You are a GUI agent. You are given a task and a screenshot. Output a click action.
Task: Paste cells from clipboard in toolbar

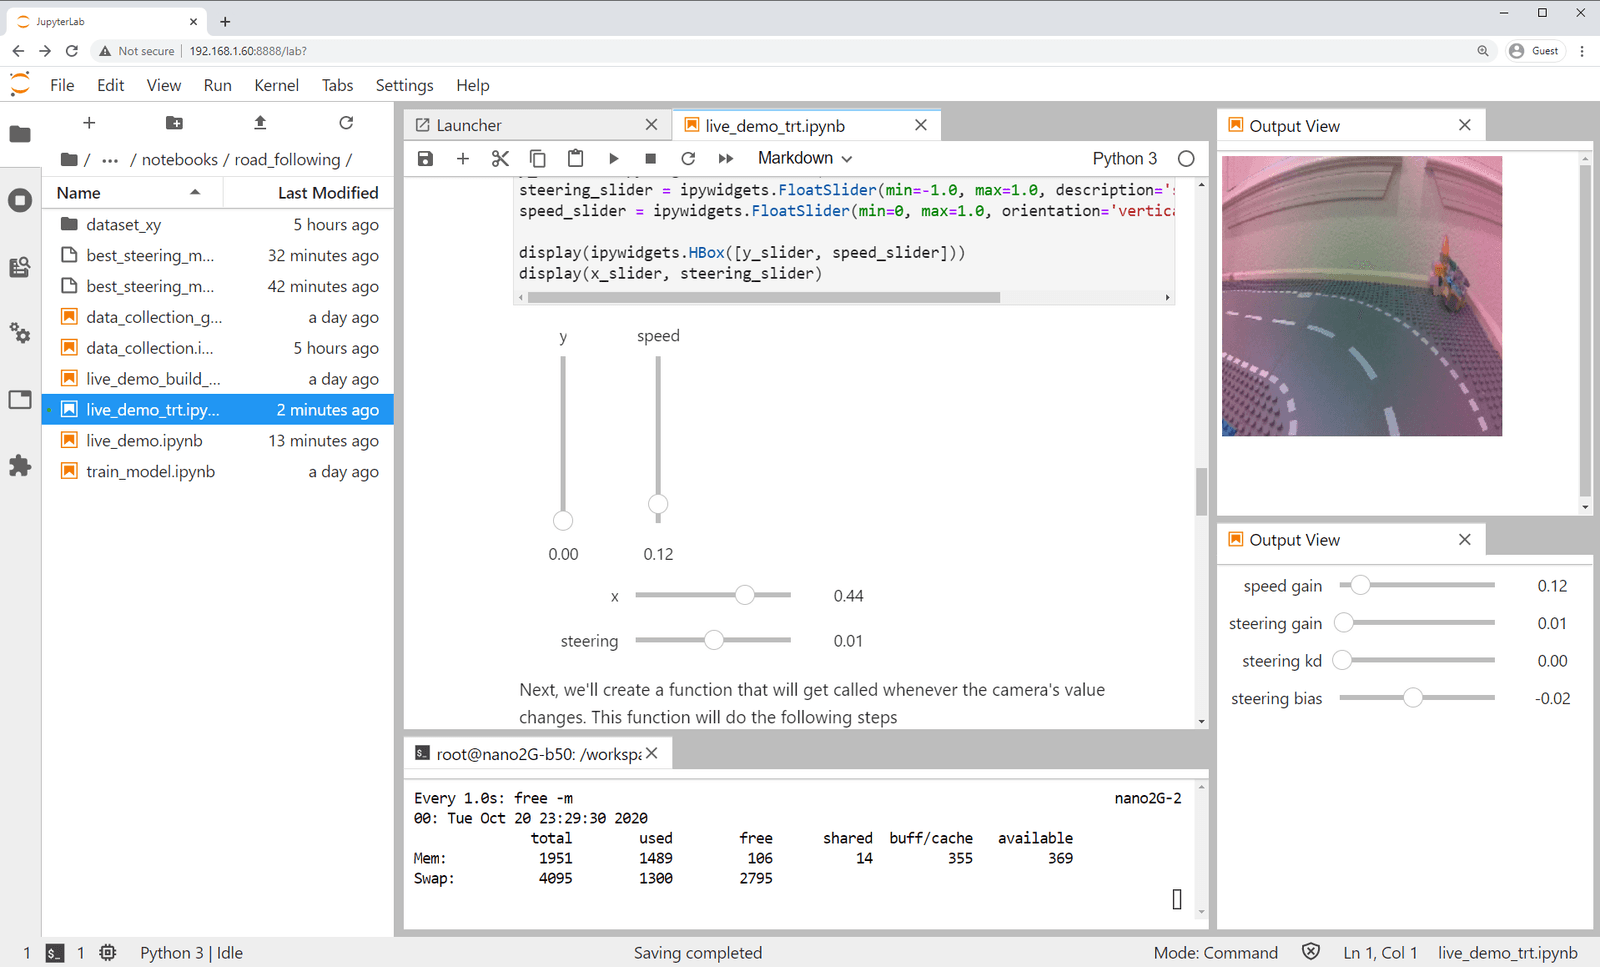[x=575, y=158]
